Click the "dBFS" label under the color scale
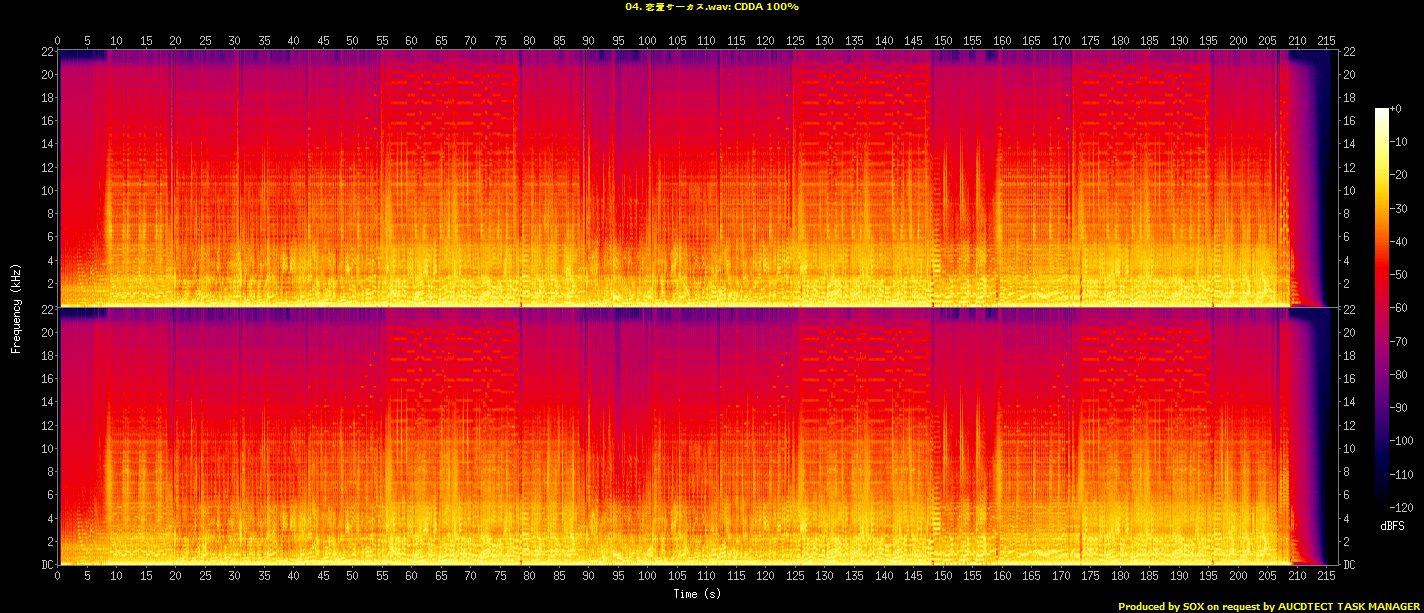The width and height of the screenshot is (1424, 613). (1393, 526)
